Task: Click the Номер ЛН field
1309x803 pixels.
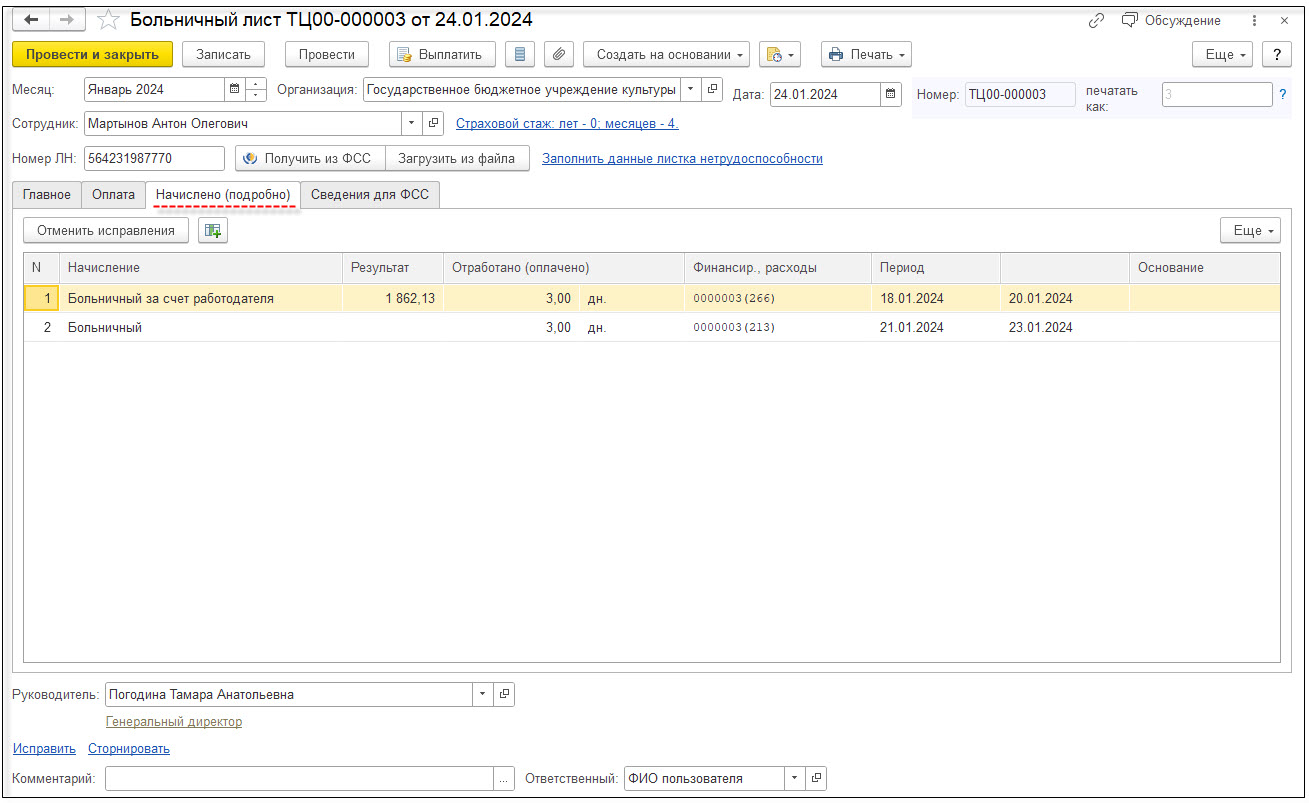Action: click(x=154, y=158)
